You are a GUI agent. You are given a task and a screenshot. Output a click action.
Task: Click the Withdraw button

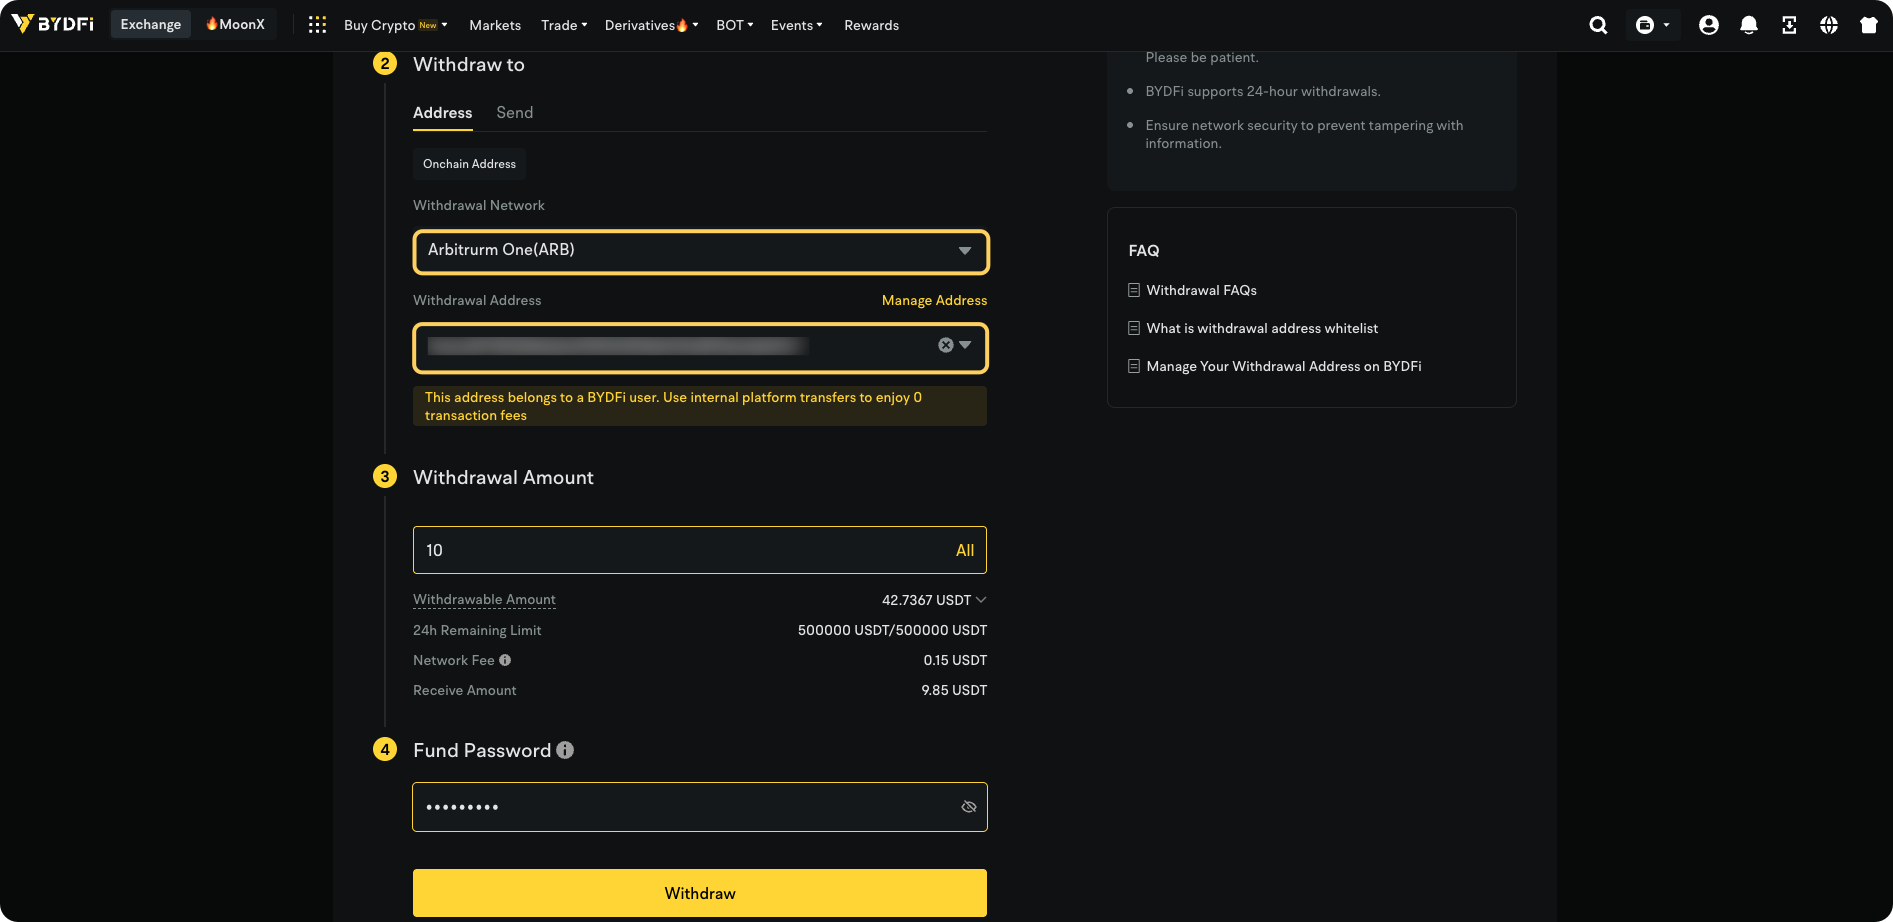(x=699, y=892)
